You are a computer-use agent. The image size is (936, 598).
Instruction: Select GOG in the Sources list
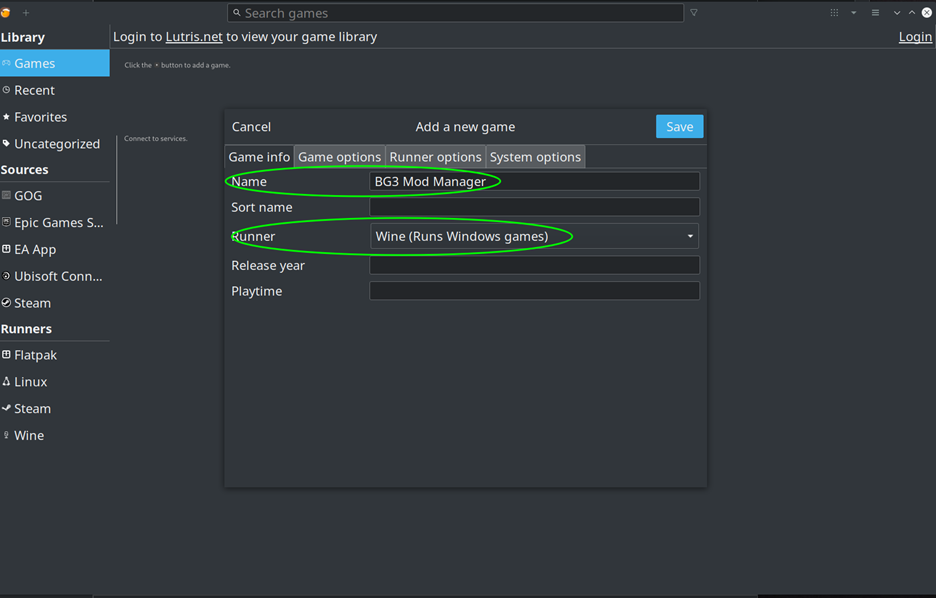[x=28, y=196]
